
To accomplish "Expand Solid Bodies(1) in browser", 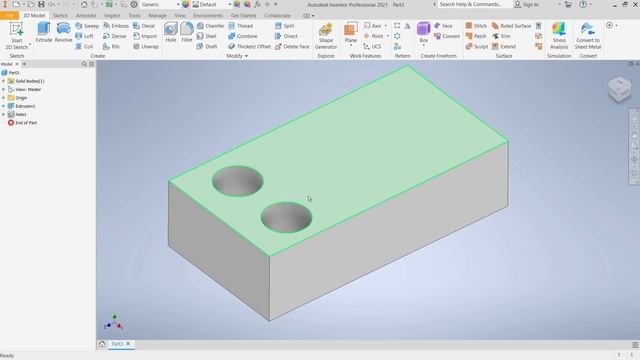I will (x=4, y=81).
